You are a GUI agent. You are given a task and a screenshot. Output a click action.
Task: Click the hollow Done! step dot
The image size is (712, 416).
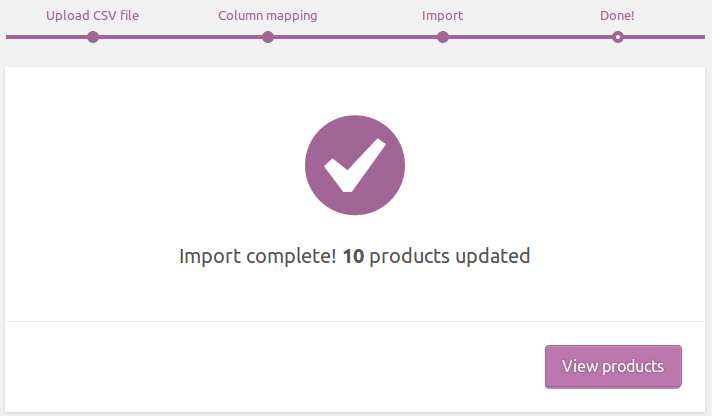point(618,37)
